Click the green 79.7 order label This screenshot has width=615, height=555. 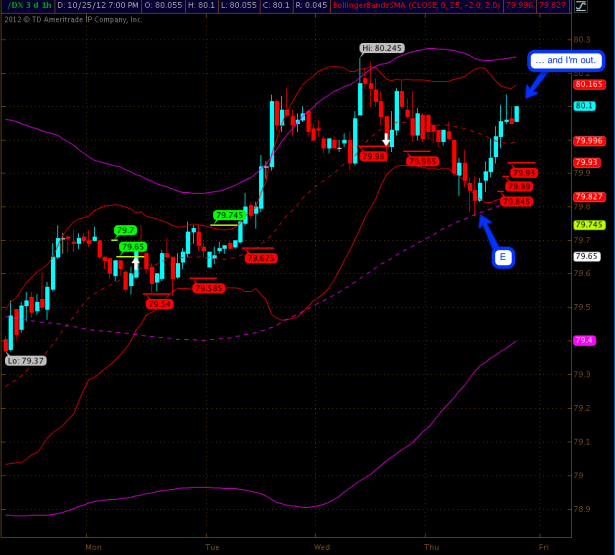click(x=125, y=230)
